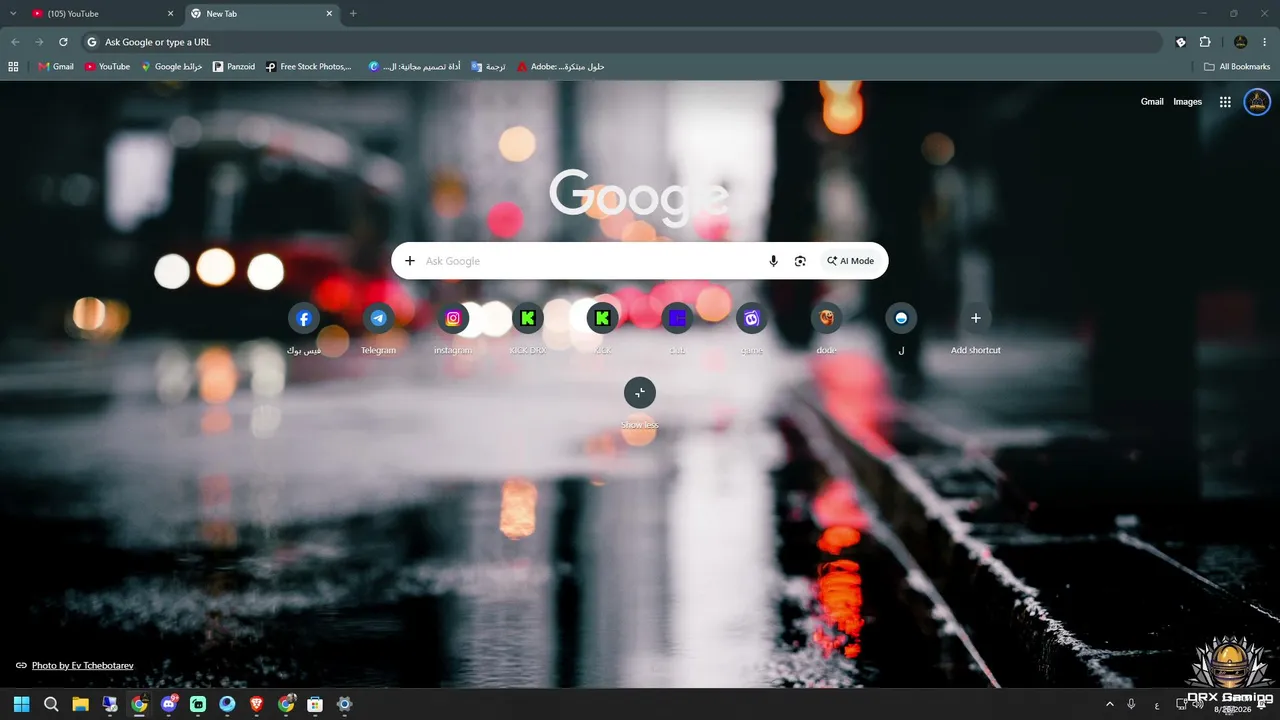Open the ترجمة translate bookmark
This screenshot has height=720, width=1280.
pos(488,67)
